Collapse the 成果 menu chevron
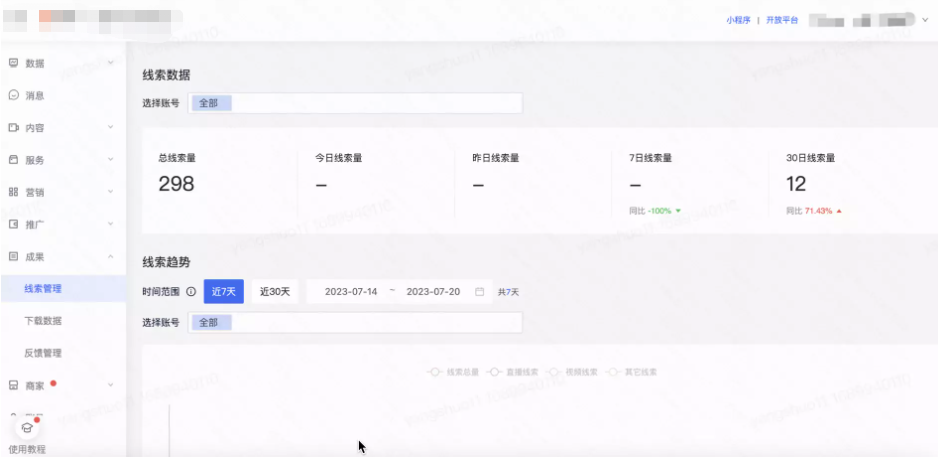The image size is (938, 459). [x=111, y=257]
